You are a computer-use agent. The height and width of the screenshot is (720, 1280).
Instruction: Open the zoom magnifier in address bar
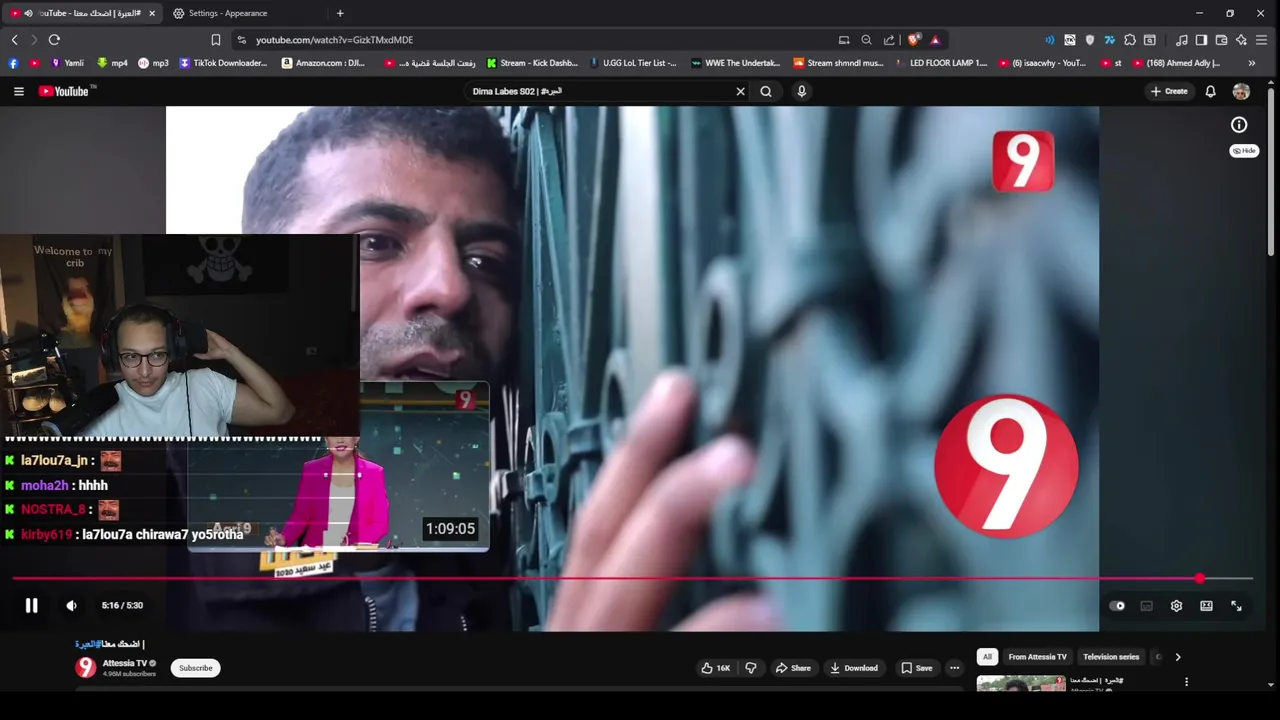(866, 40)
